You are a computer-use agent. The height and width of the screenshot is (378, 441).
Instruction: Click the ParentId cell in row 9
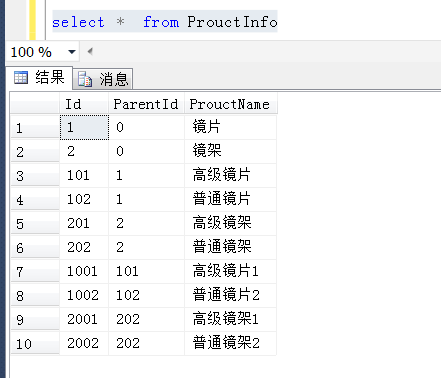(x=146, y=319)
